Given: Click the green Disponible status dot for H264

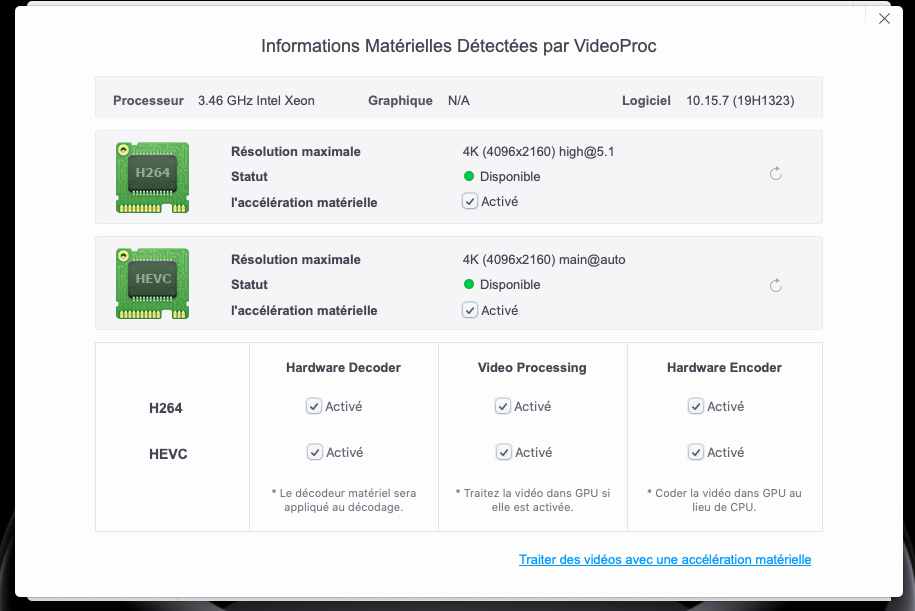Looking at the screenshot, I should point(469,176).
